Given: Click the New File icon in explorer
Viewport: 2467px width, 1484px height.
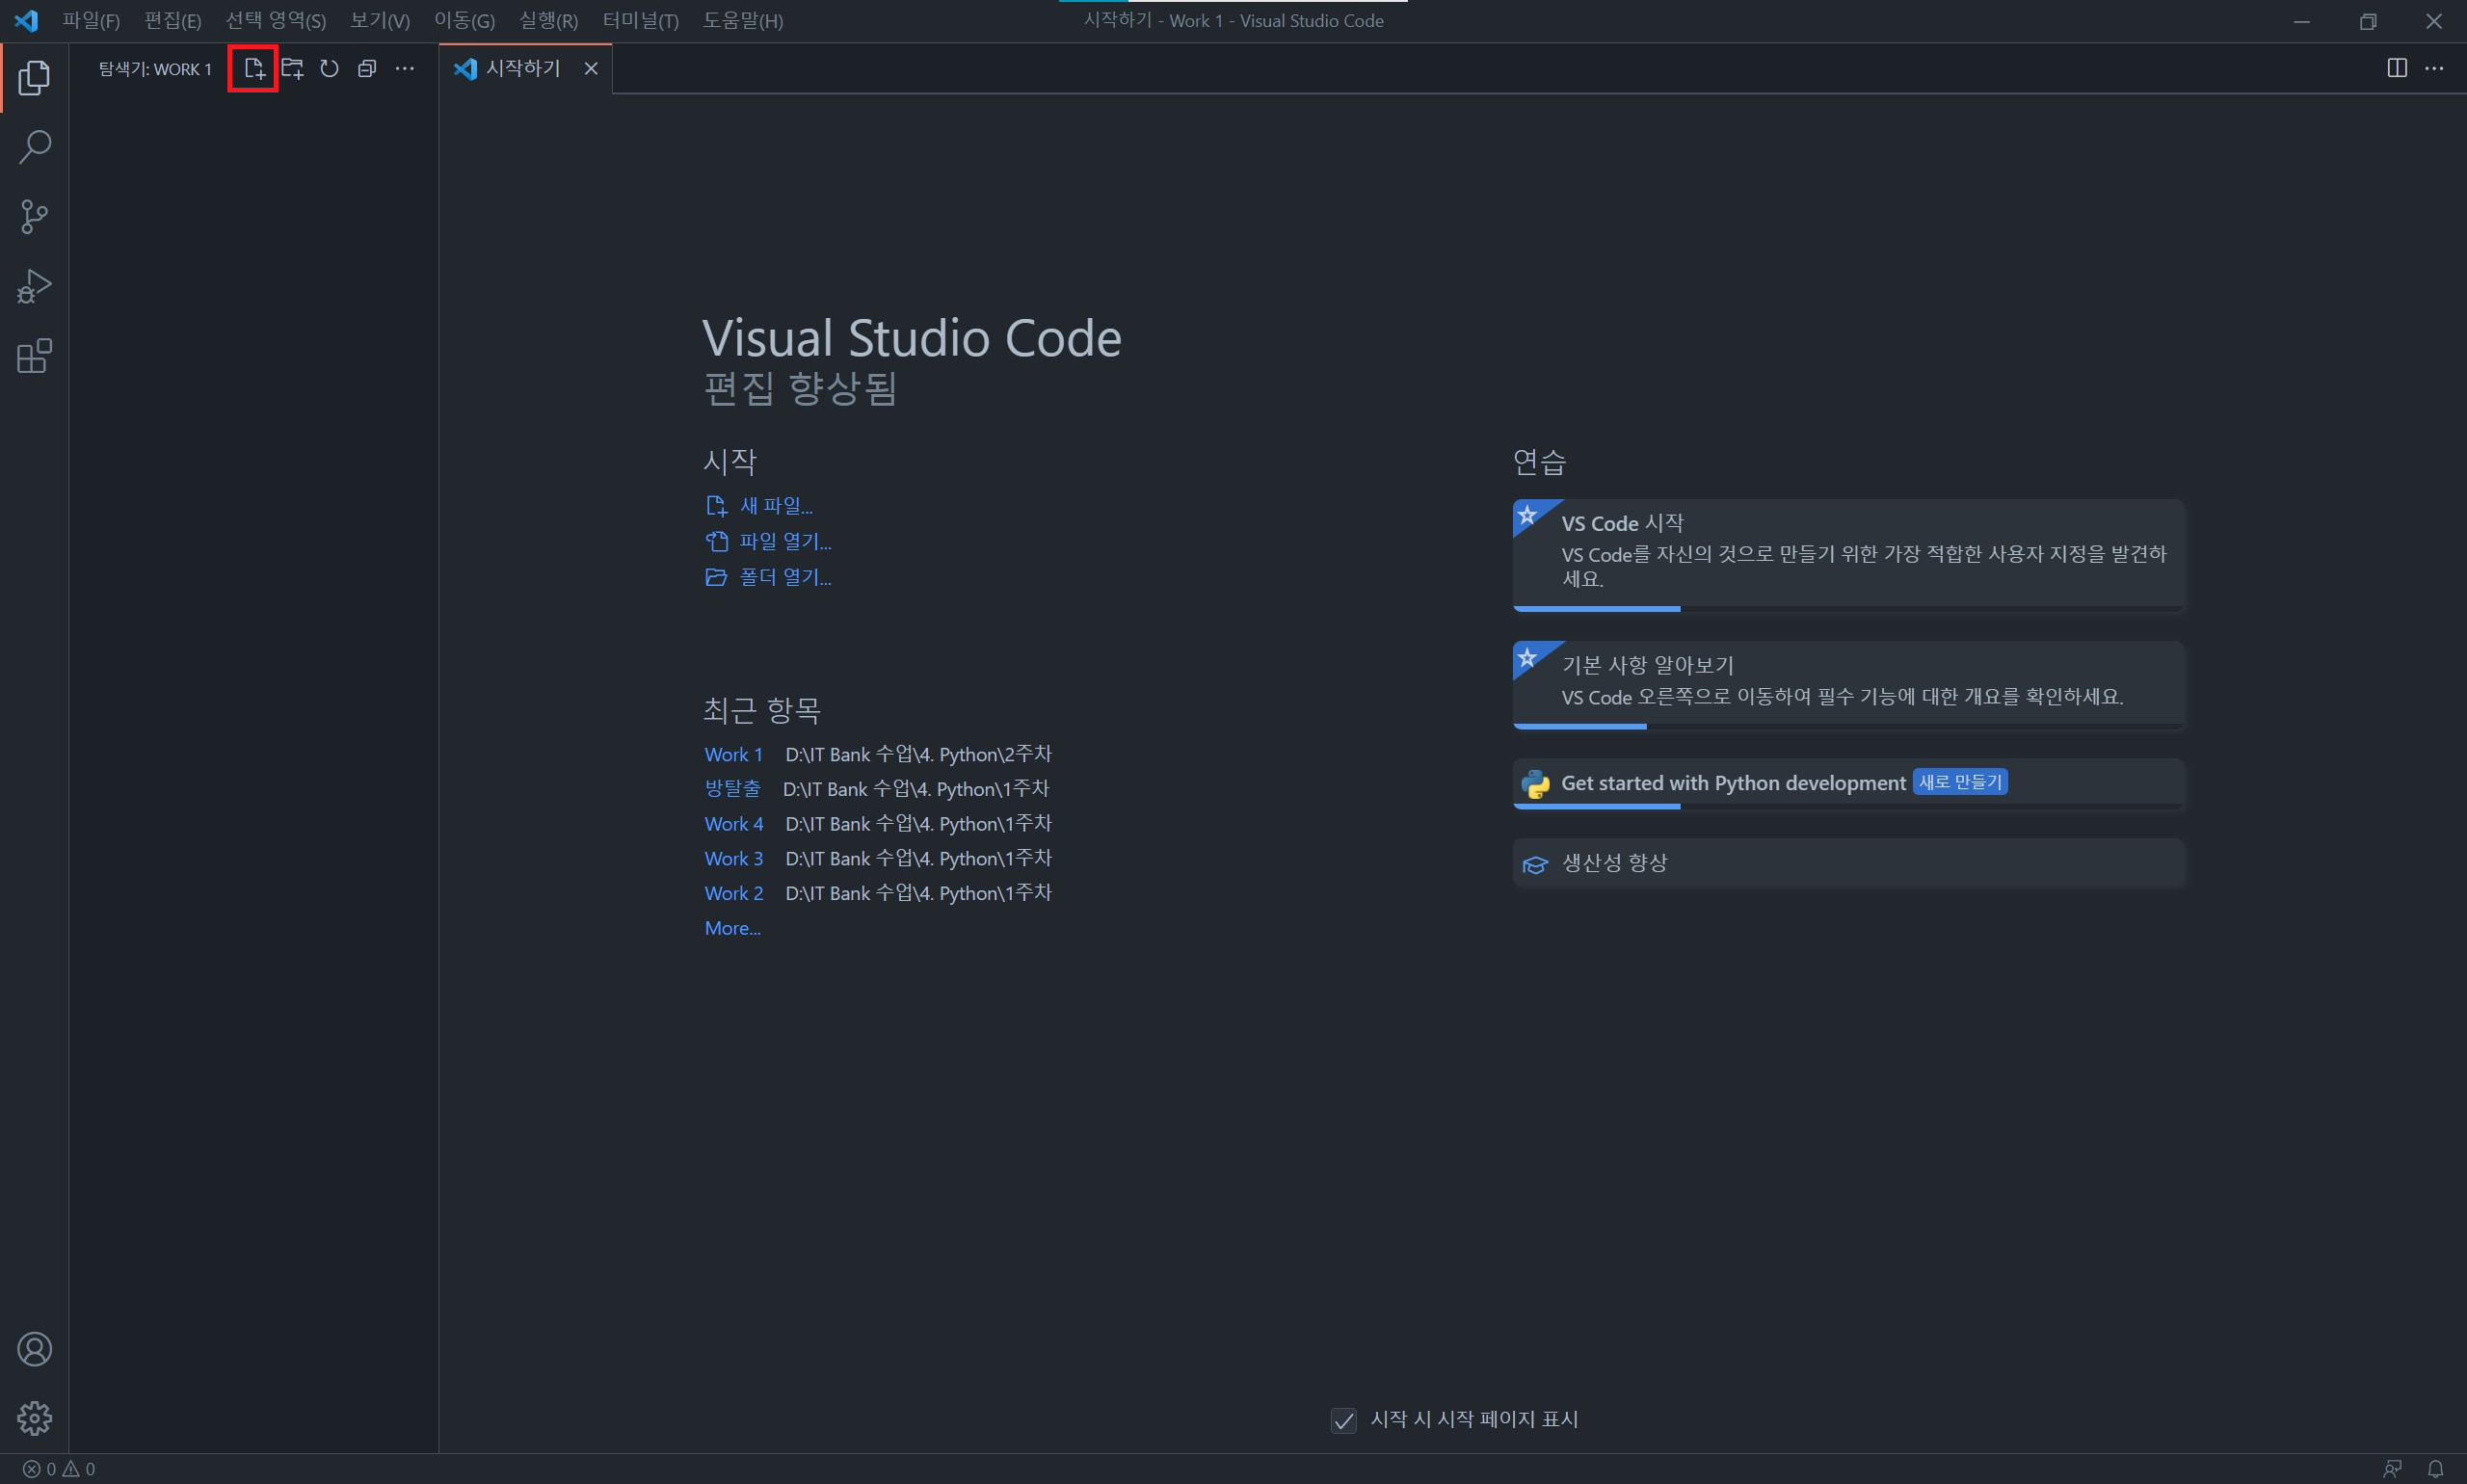Looking at the screenshot, I should coord(254,69).
